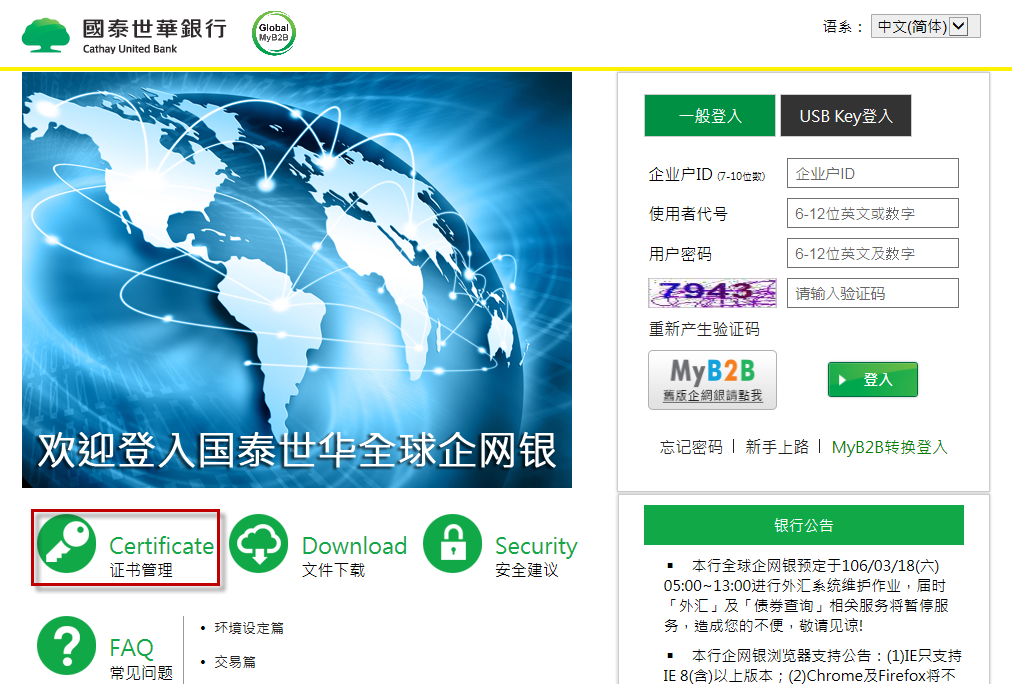Open the Security padlock icon
This screenshot has width=1012, height=684.
point(452,543)
